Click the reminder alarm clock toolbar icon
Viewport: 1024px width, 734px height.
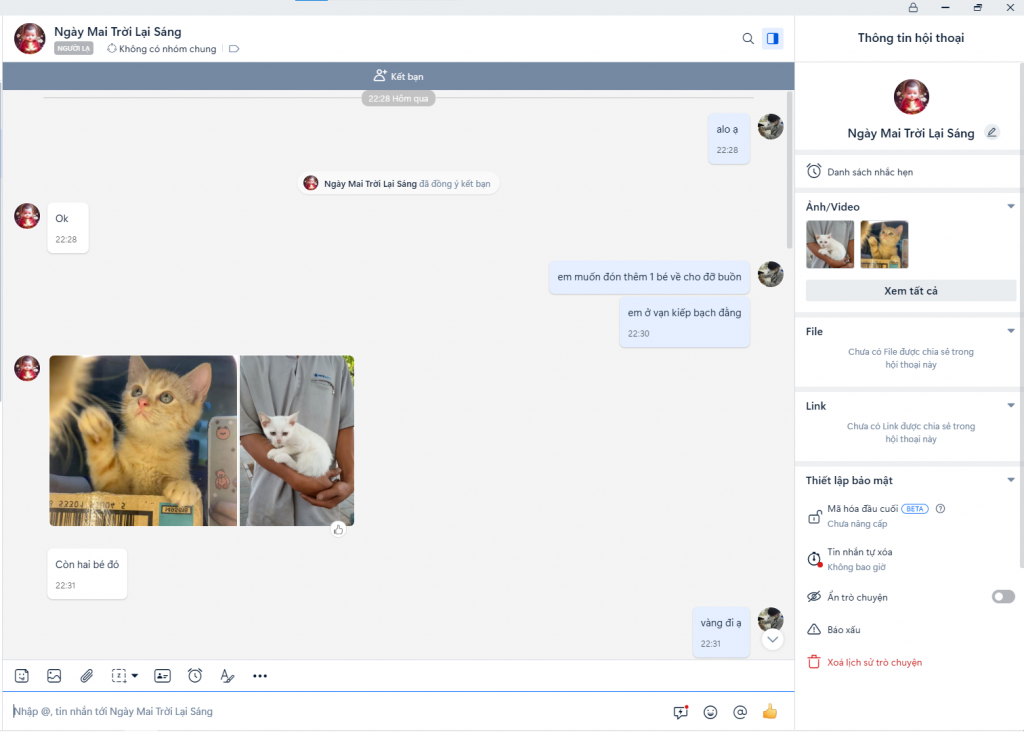tap(195, 676)
